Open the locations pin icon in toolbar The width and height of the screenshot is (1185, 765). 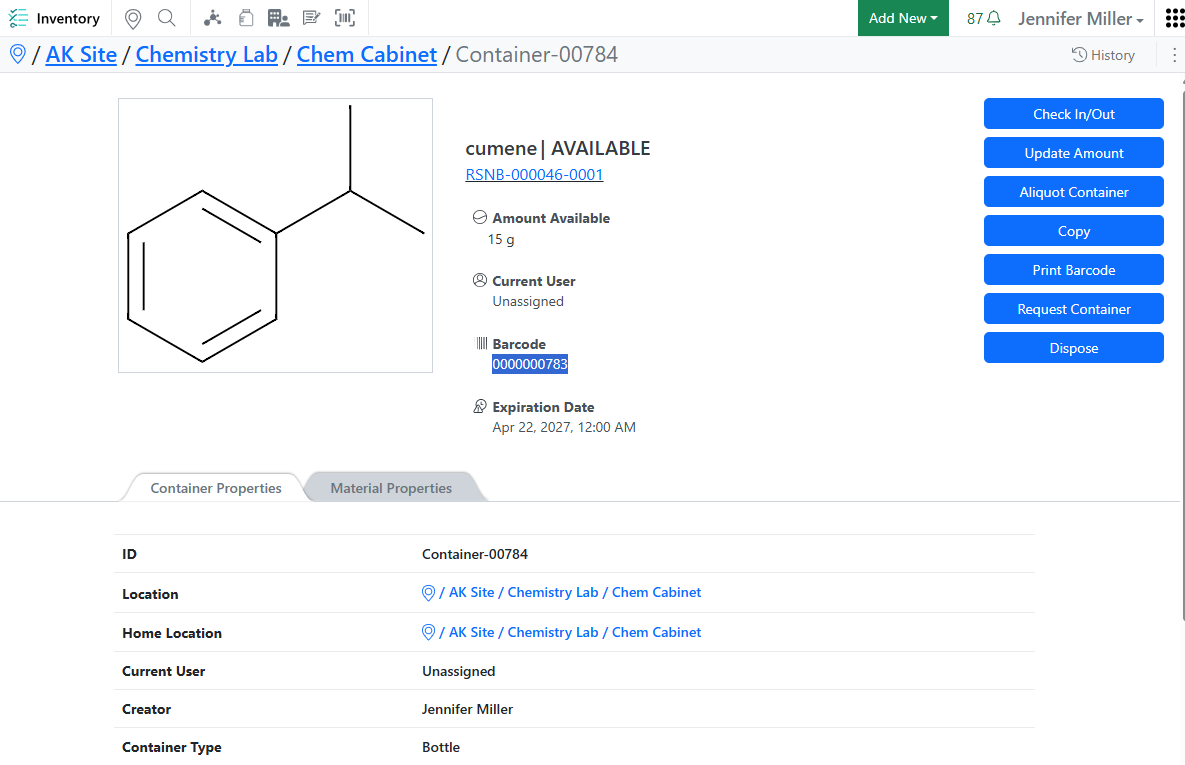(133, 18)
